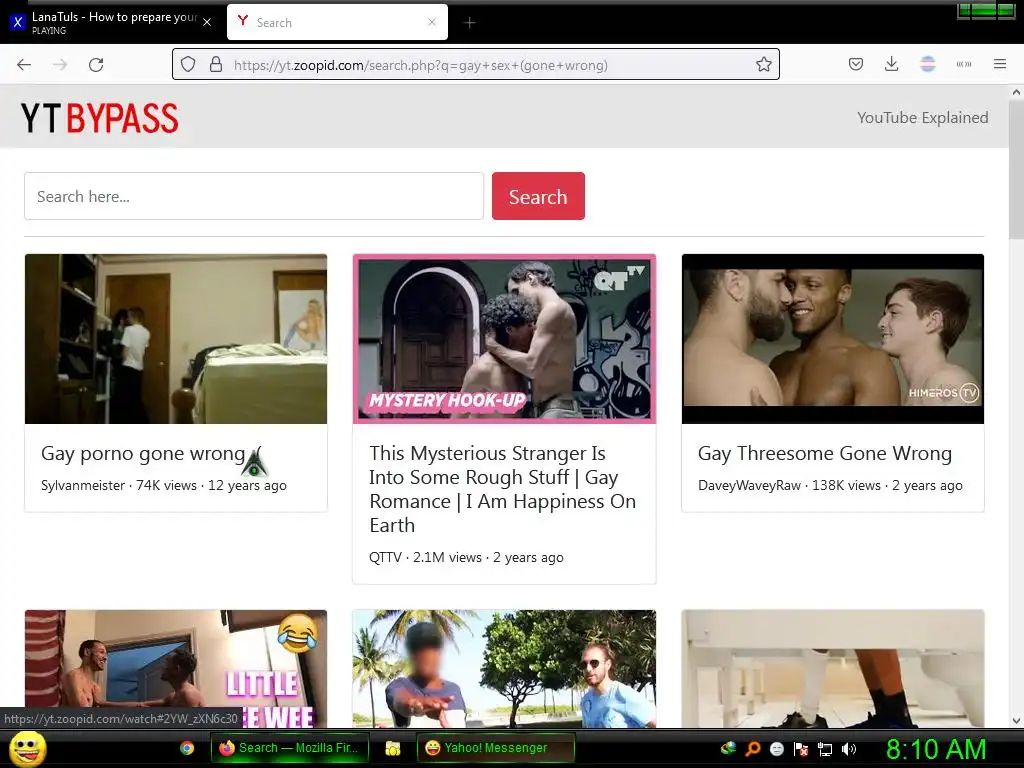
Task: Open the smiley face Start button
Action: click(x=27, y=748)
